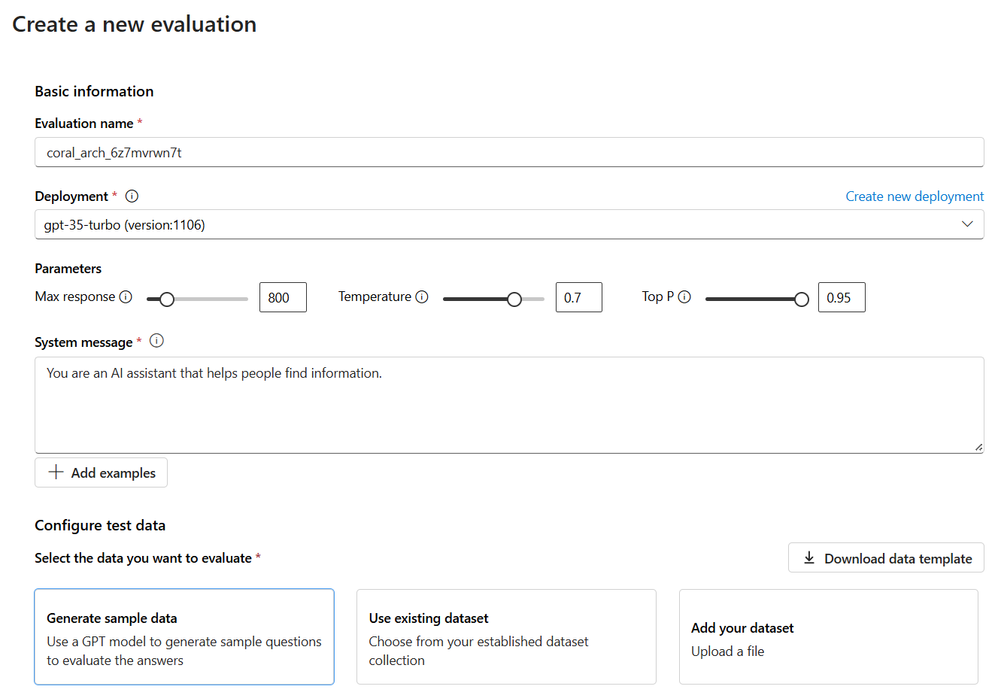The height and width of the screenshot is (696, 998).
Task: Click the Create new deployment link
Action: click(914, 196)
